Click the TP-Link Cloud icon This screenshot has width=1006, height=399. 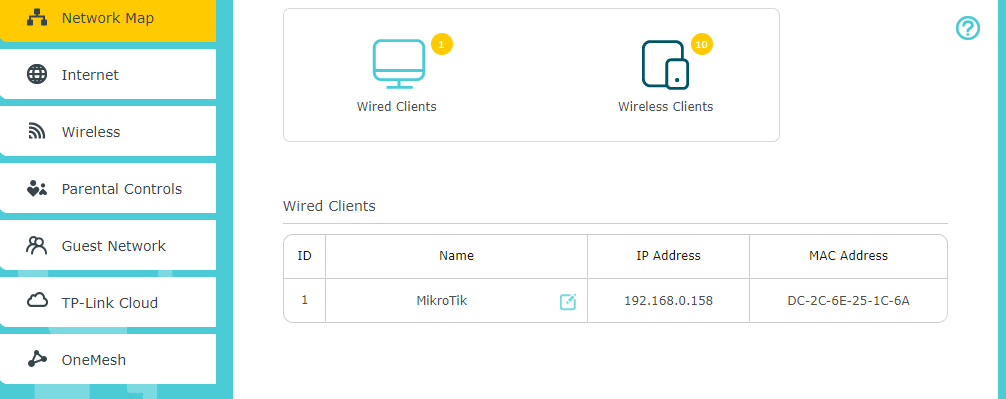(x=37, y=300)
